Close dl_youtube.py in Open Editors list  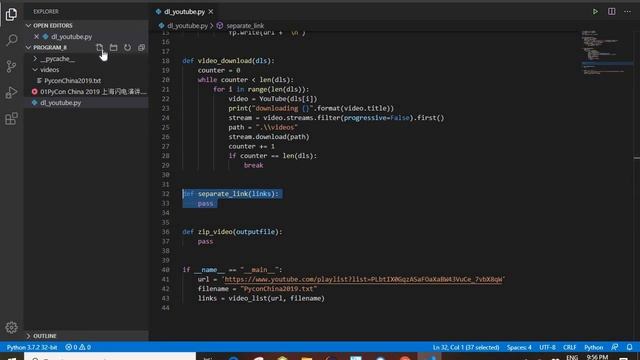(x=36, y=36)
